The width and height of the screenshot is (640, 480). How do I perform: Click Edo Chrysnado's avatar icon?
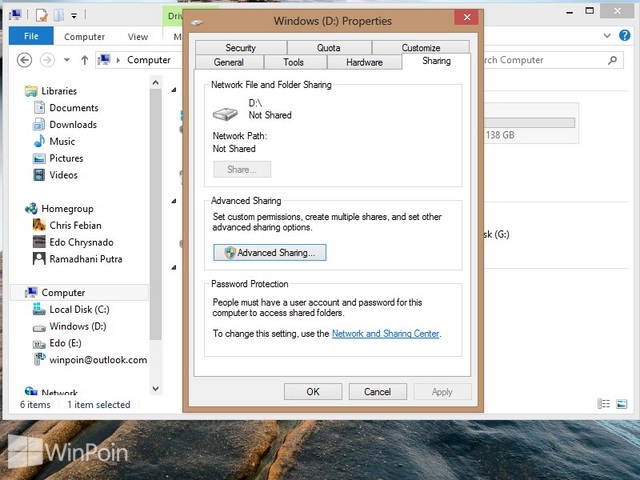39,242
